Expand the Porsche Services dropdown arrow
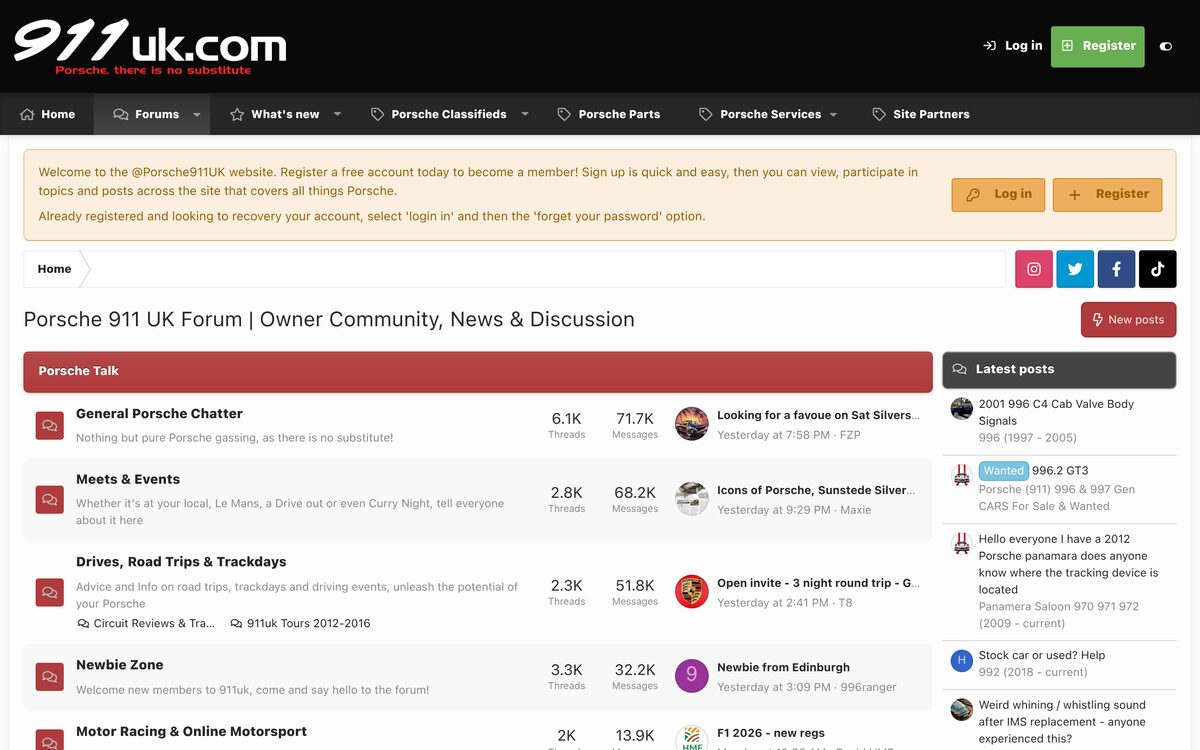The image size is (1200, 750). coord(833,114)
